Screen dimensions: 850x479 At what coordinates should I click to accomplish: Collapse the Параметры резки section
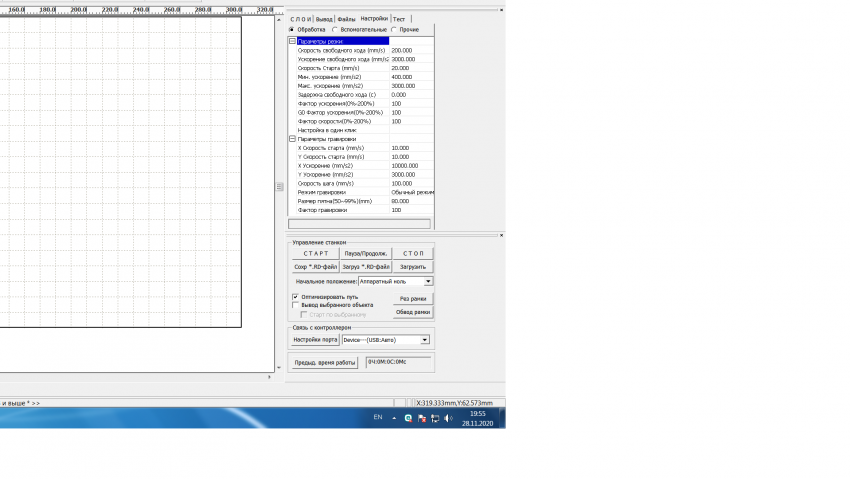pyautogui.click(x=292, y=41)
